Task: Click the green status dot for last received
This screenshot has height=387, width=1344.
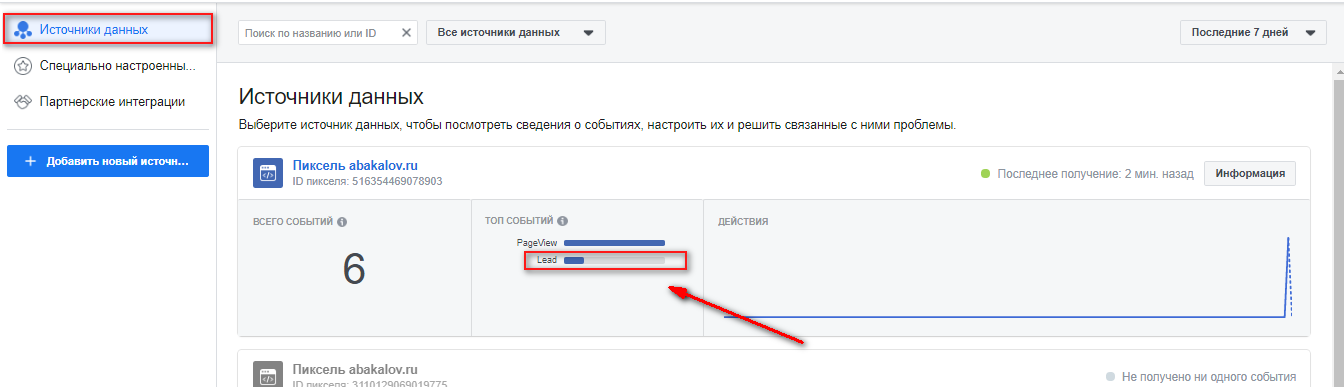Action: [985, 174]
